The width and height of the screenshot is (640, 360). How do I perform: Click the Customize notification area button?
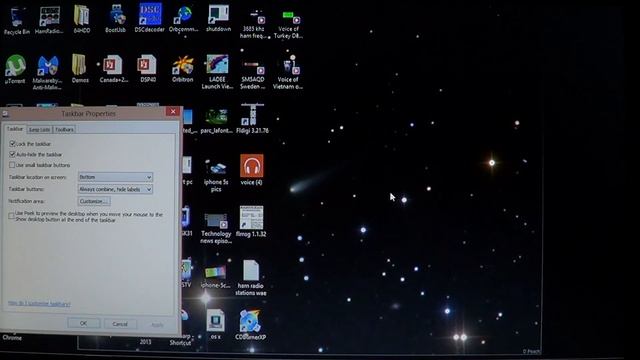[94, 201]
